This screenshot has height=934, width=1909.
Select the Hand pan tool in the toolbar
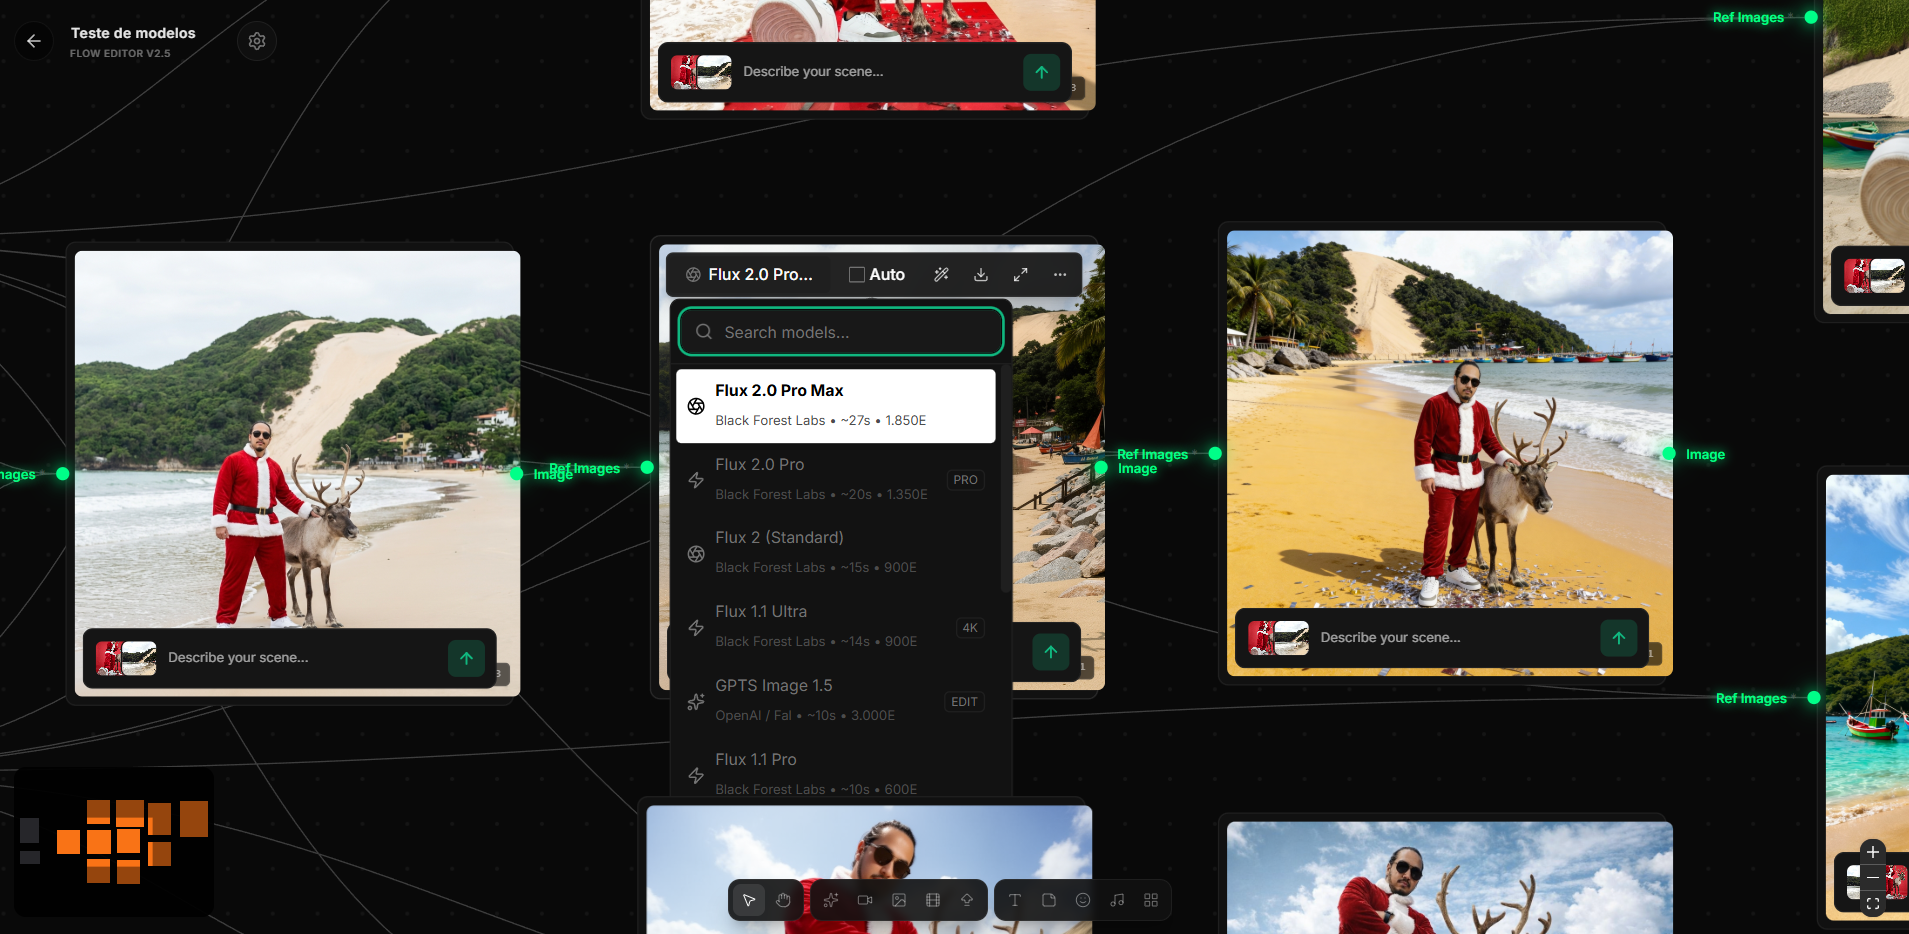click(x=784, y=899)
